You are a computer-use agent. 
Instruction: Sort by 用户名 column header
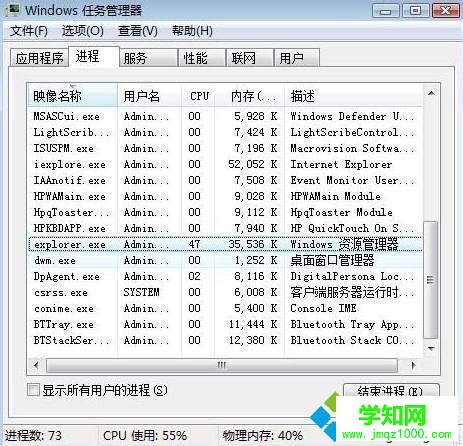(150, 96)
